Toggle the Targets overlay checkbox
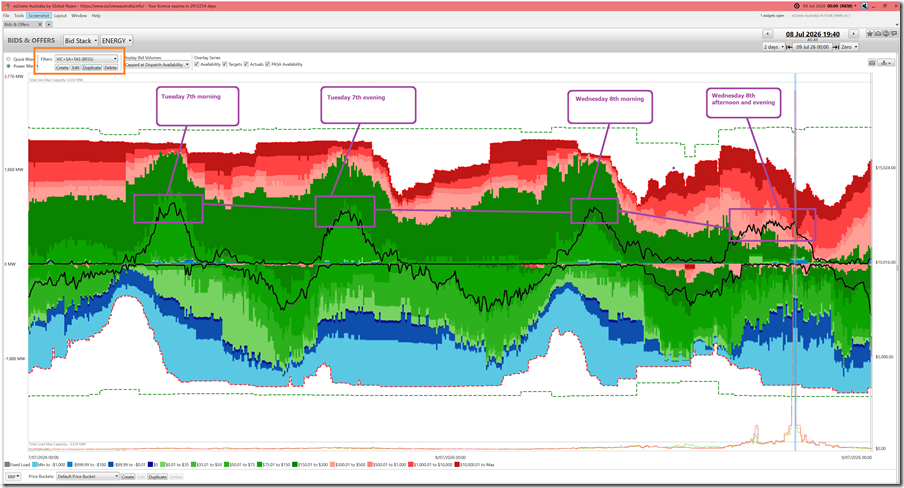The image size is (904, 488). click(225, 64)
